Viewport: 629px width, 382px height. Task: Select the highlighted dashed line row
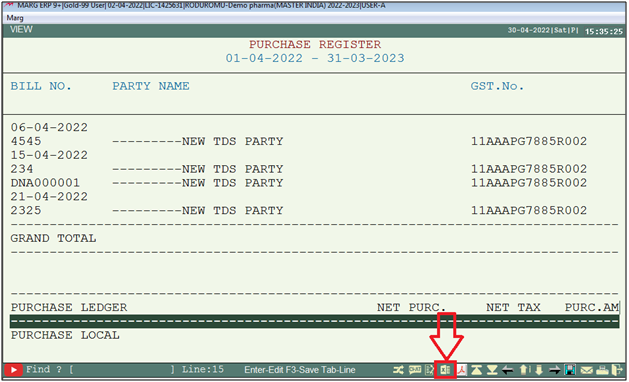(314, 321)
